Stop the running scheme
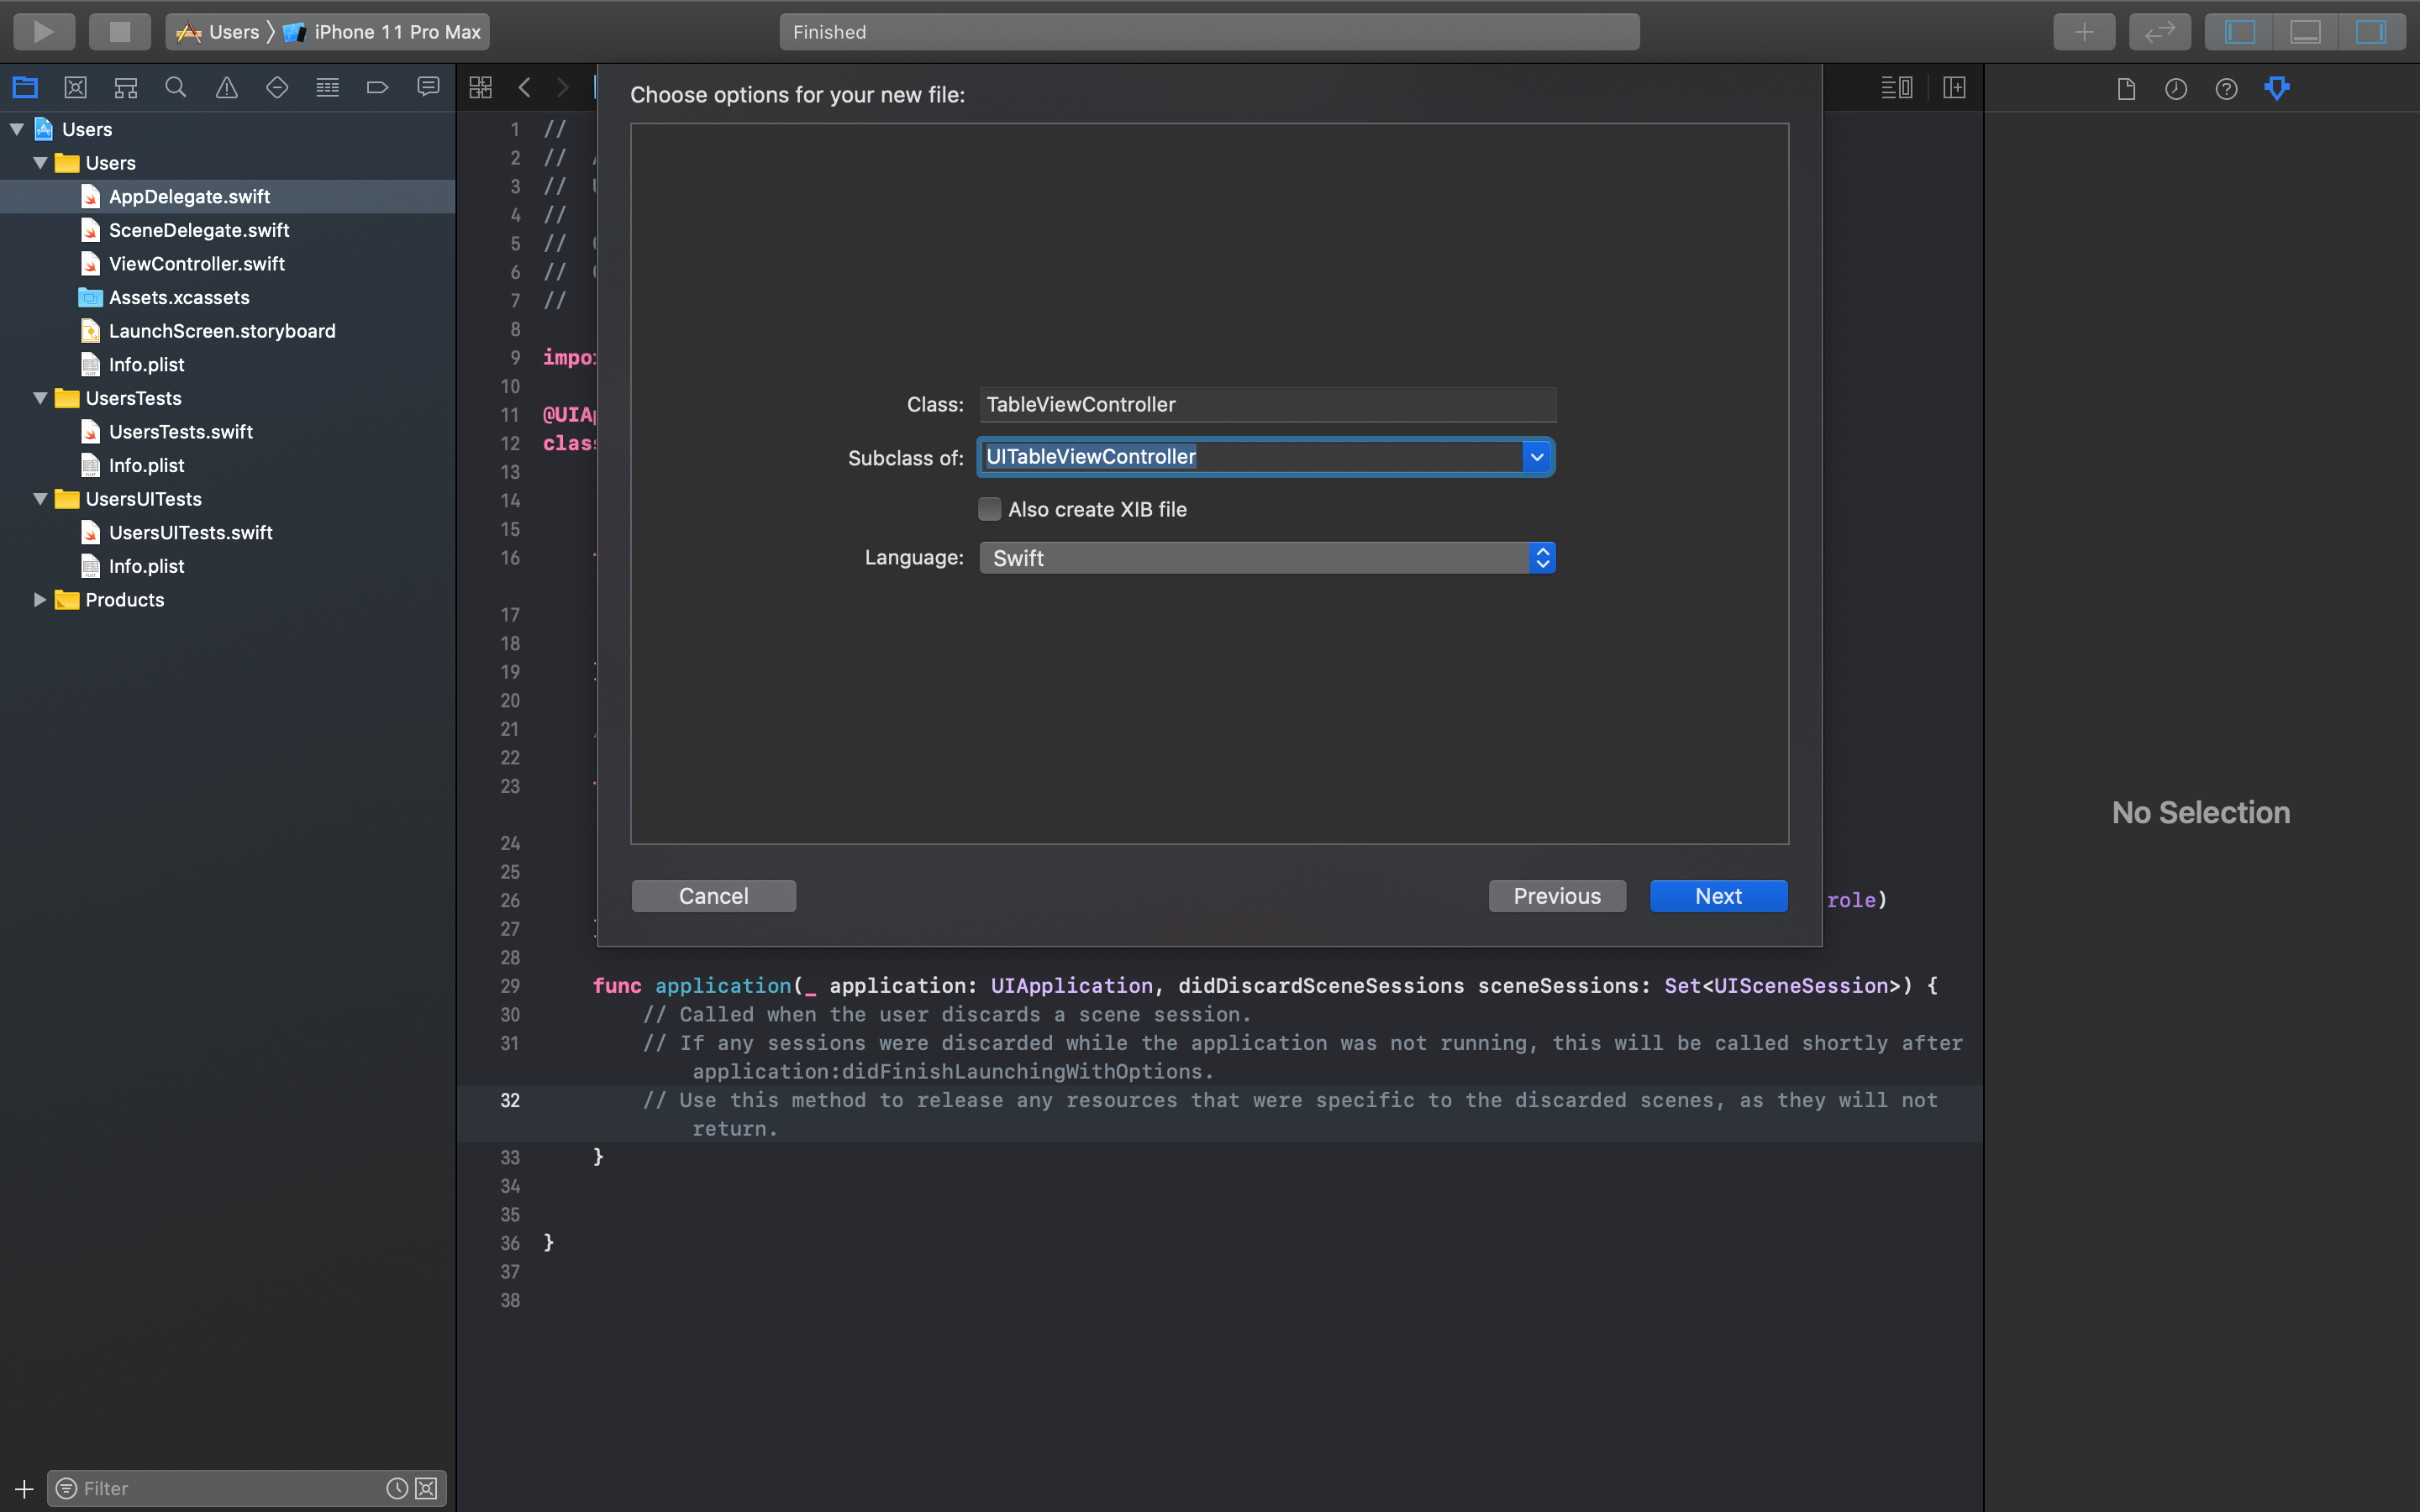 [120, 32]
